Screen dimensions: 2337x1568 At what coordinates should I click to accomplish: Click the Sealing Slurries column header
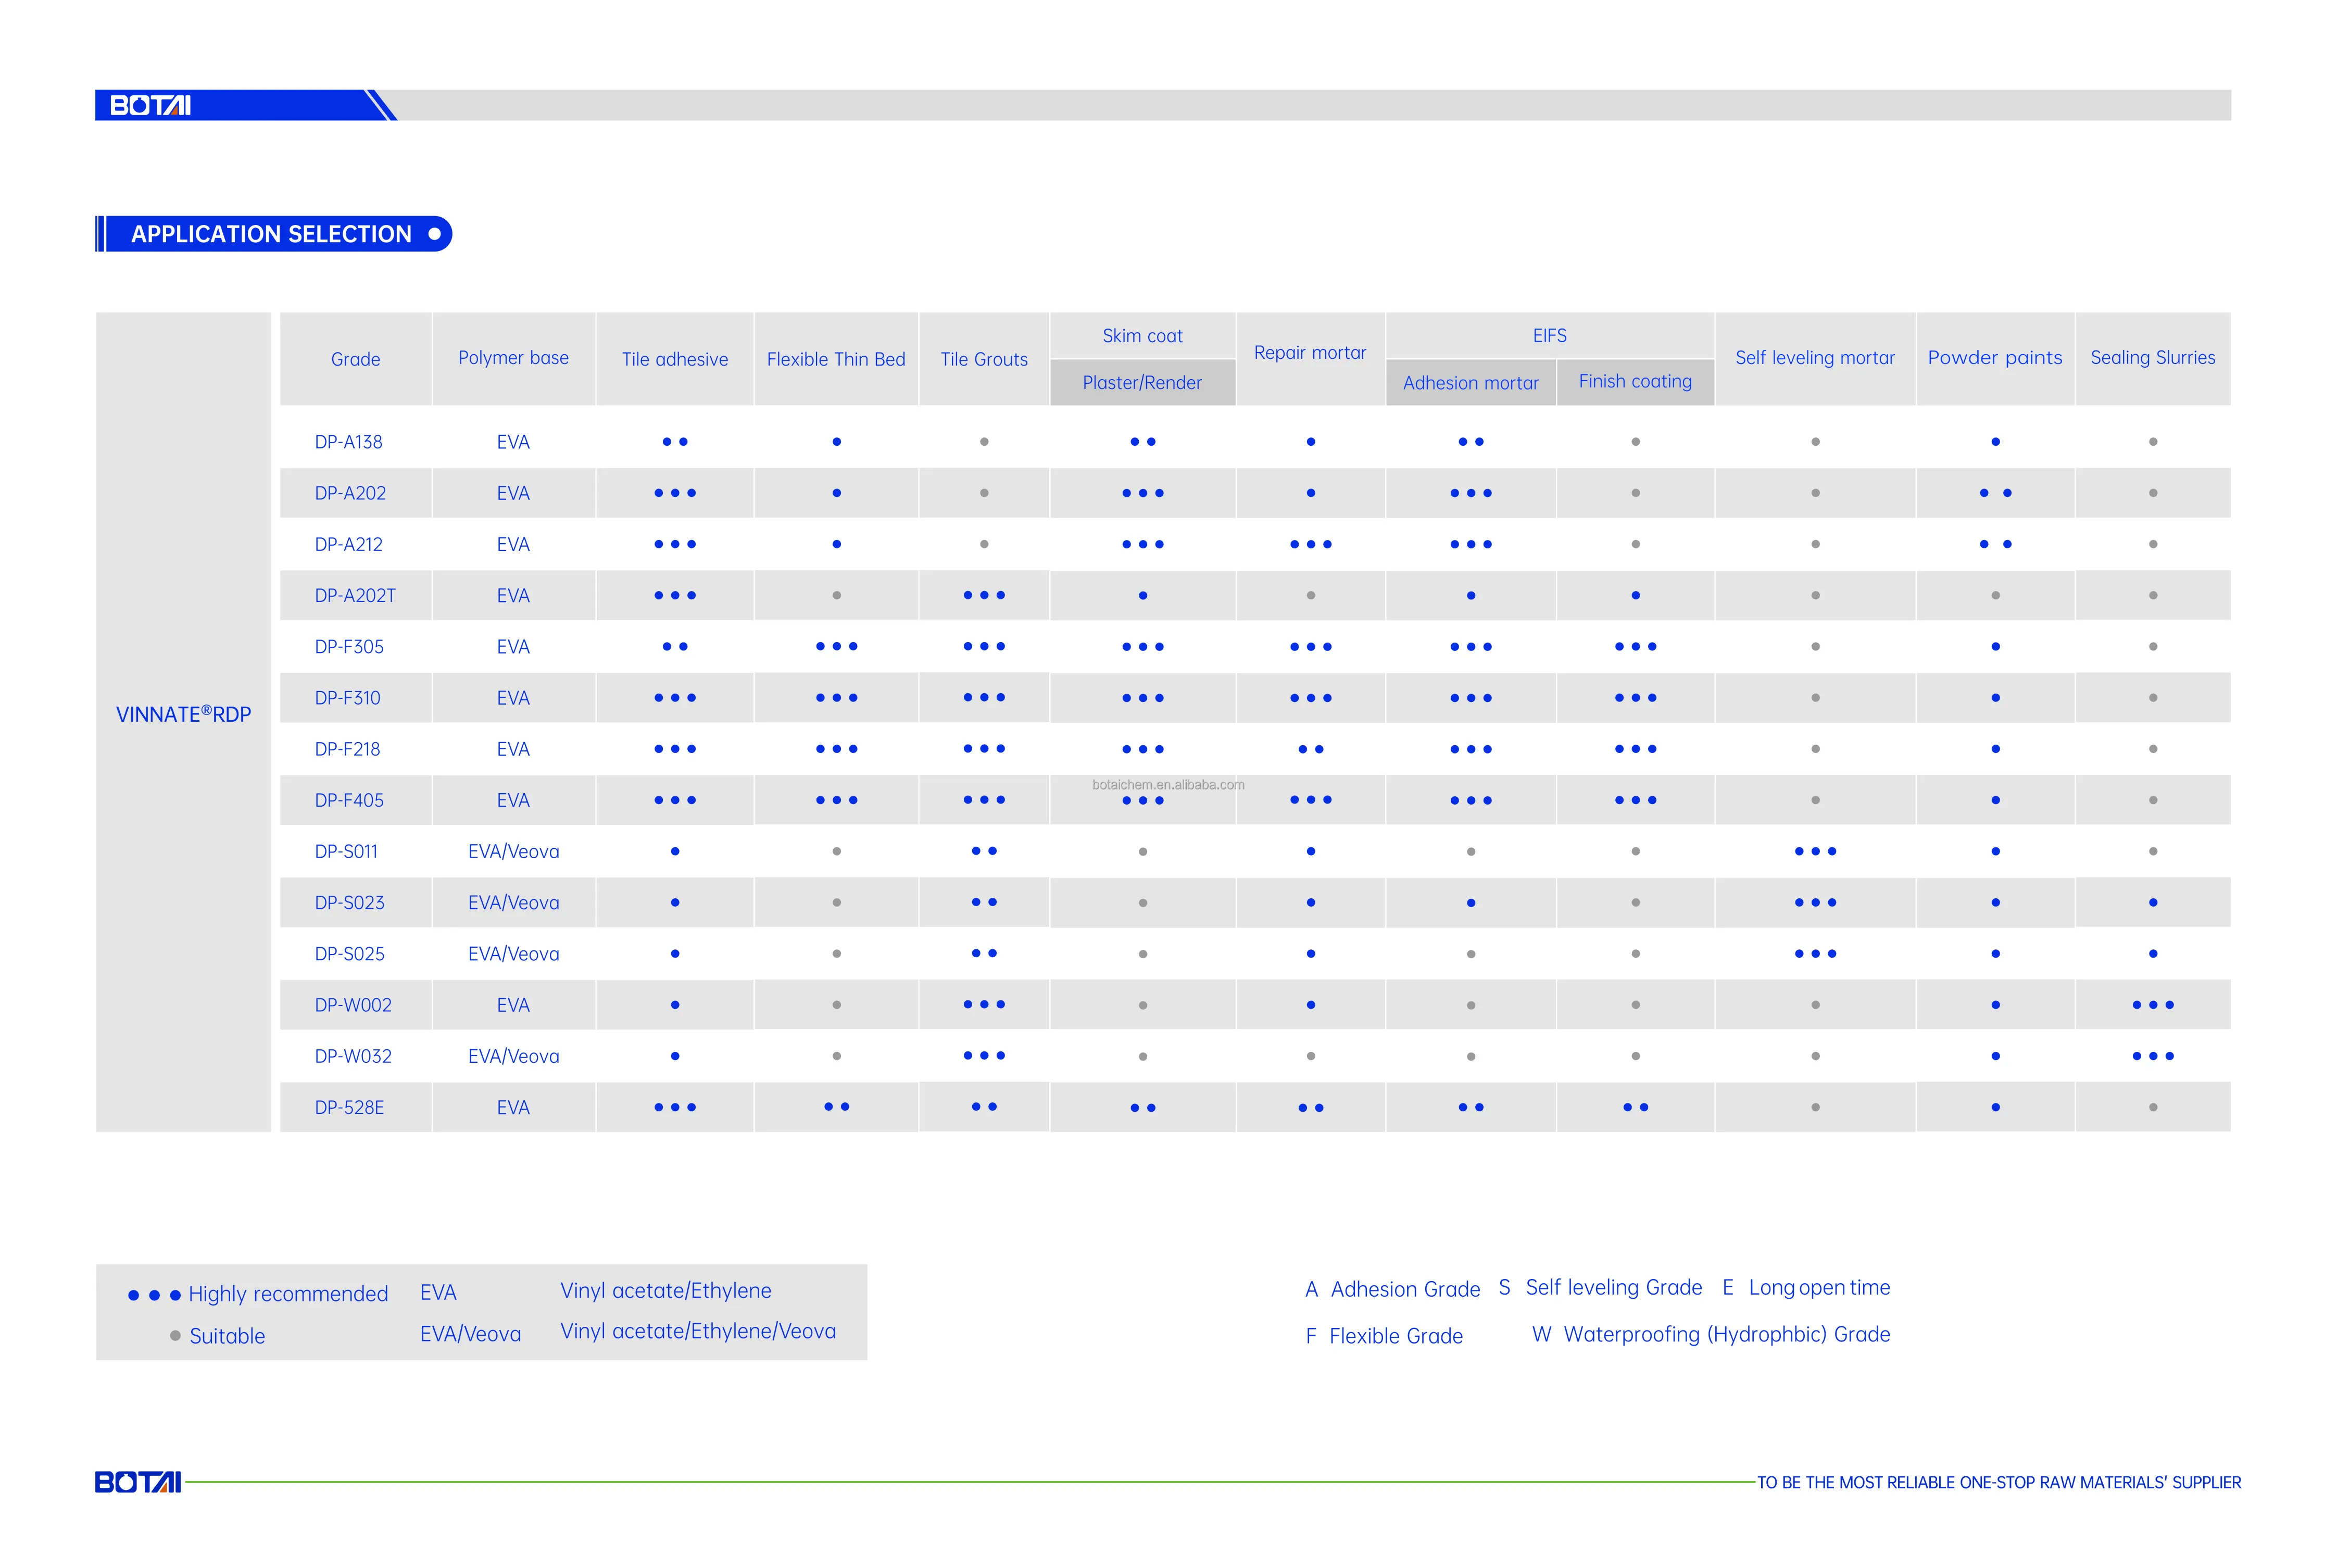click(2152, 358)
